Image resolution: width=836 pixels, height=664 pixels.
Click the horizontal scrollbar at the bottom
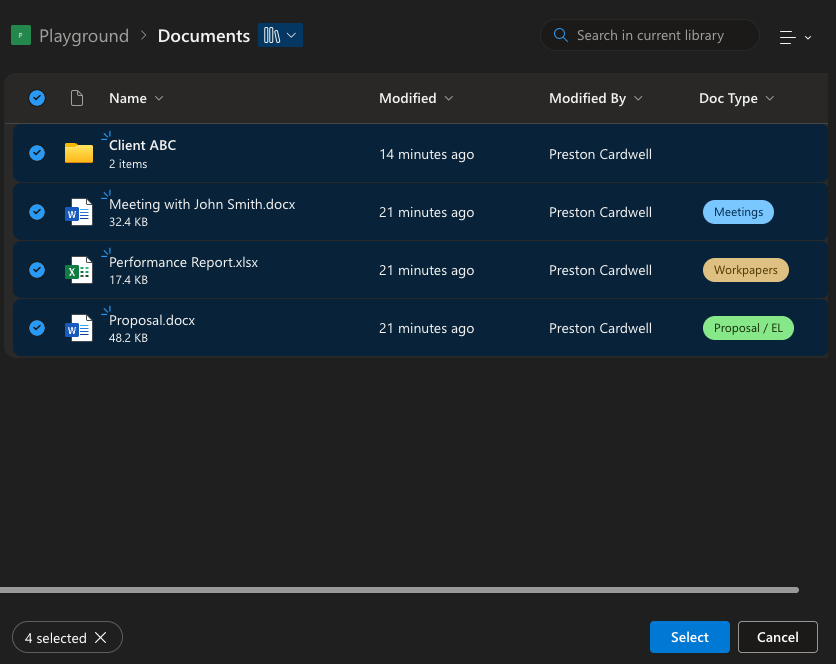[400, 590]
